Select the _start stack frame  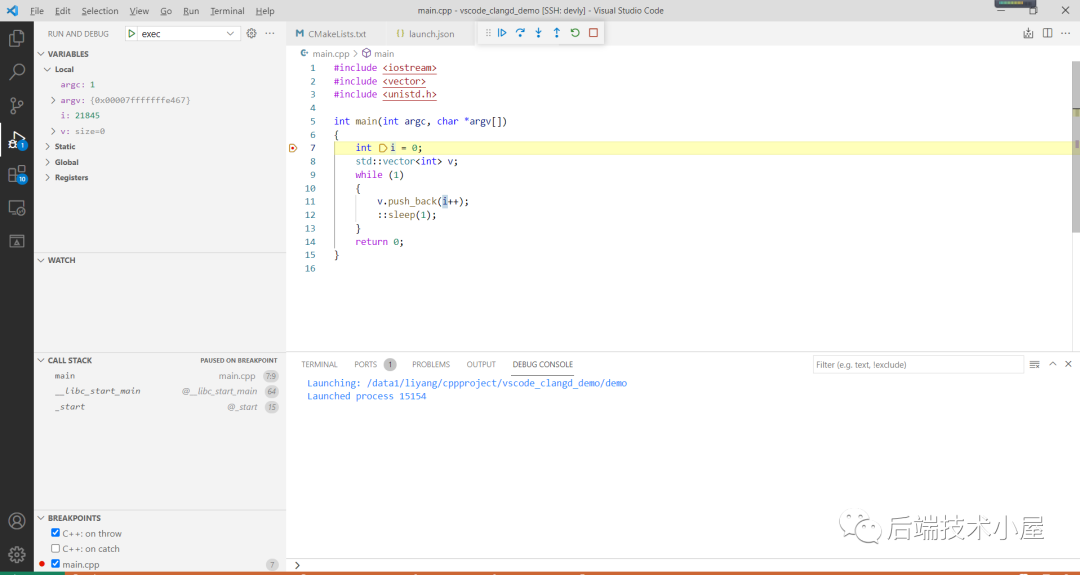coord(160,407)
